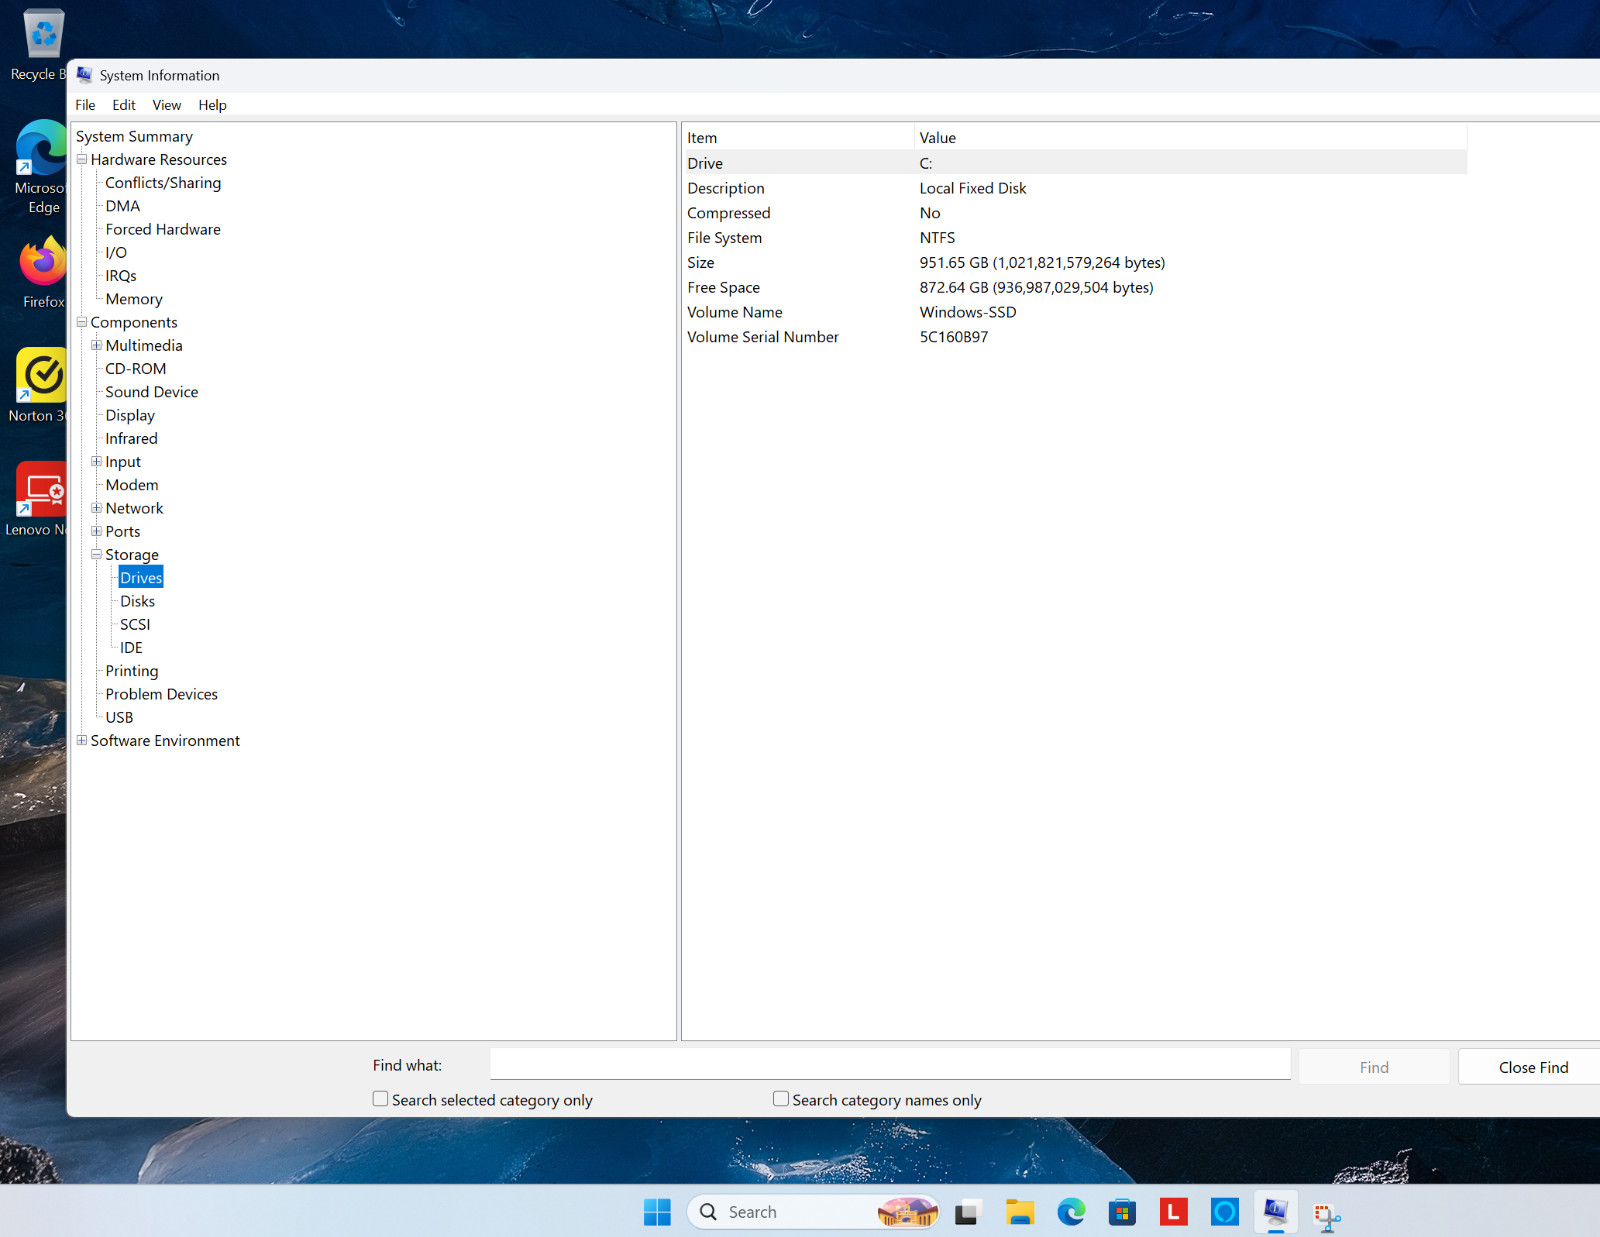Select Conflicts/Sharing in the tree

click(x=163, y=183)
